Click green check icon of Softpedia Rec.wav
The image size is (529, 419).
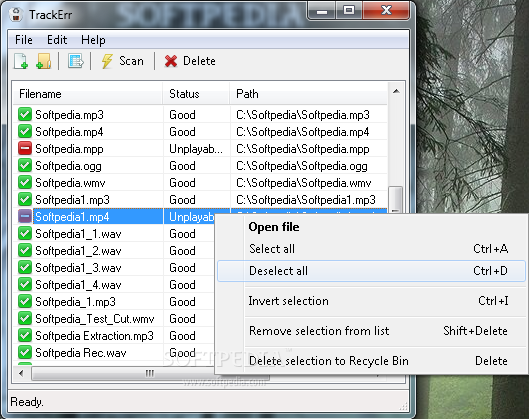(x=25, y=353)
